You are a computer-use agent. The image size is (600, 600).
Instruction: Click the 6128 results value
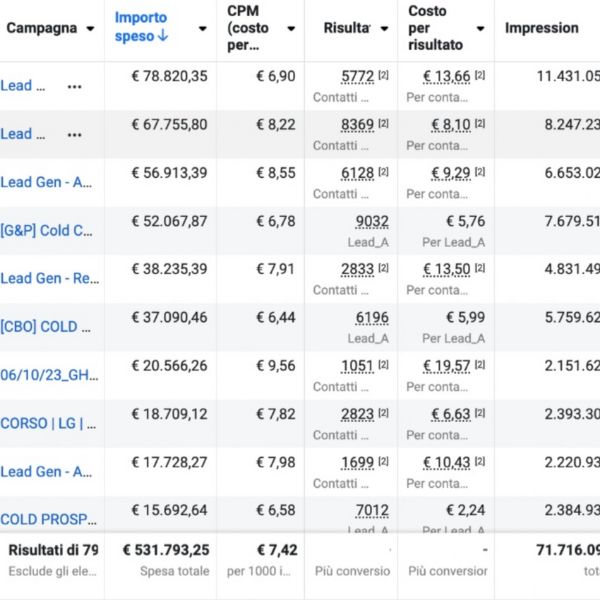tap(357, 173)
